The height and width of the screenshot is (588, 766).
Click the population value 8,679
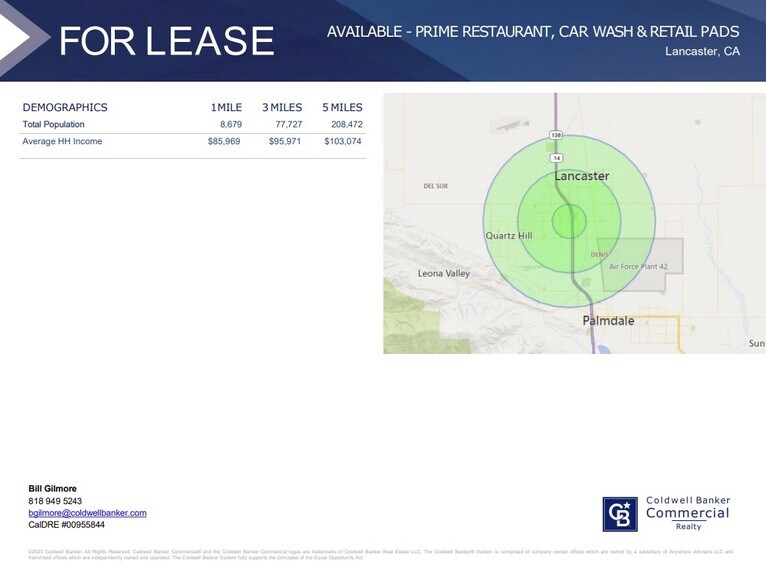click(231, 125)
